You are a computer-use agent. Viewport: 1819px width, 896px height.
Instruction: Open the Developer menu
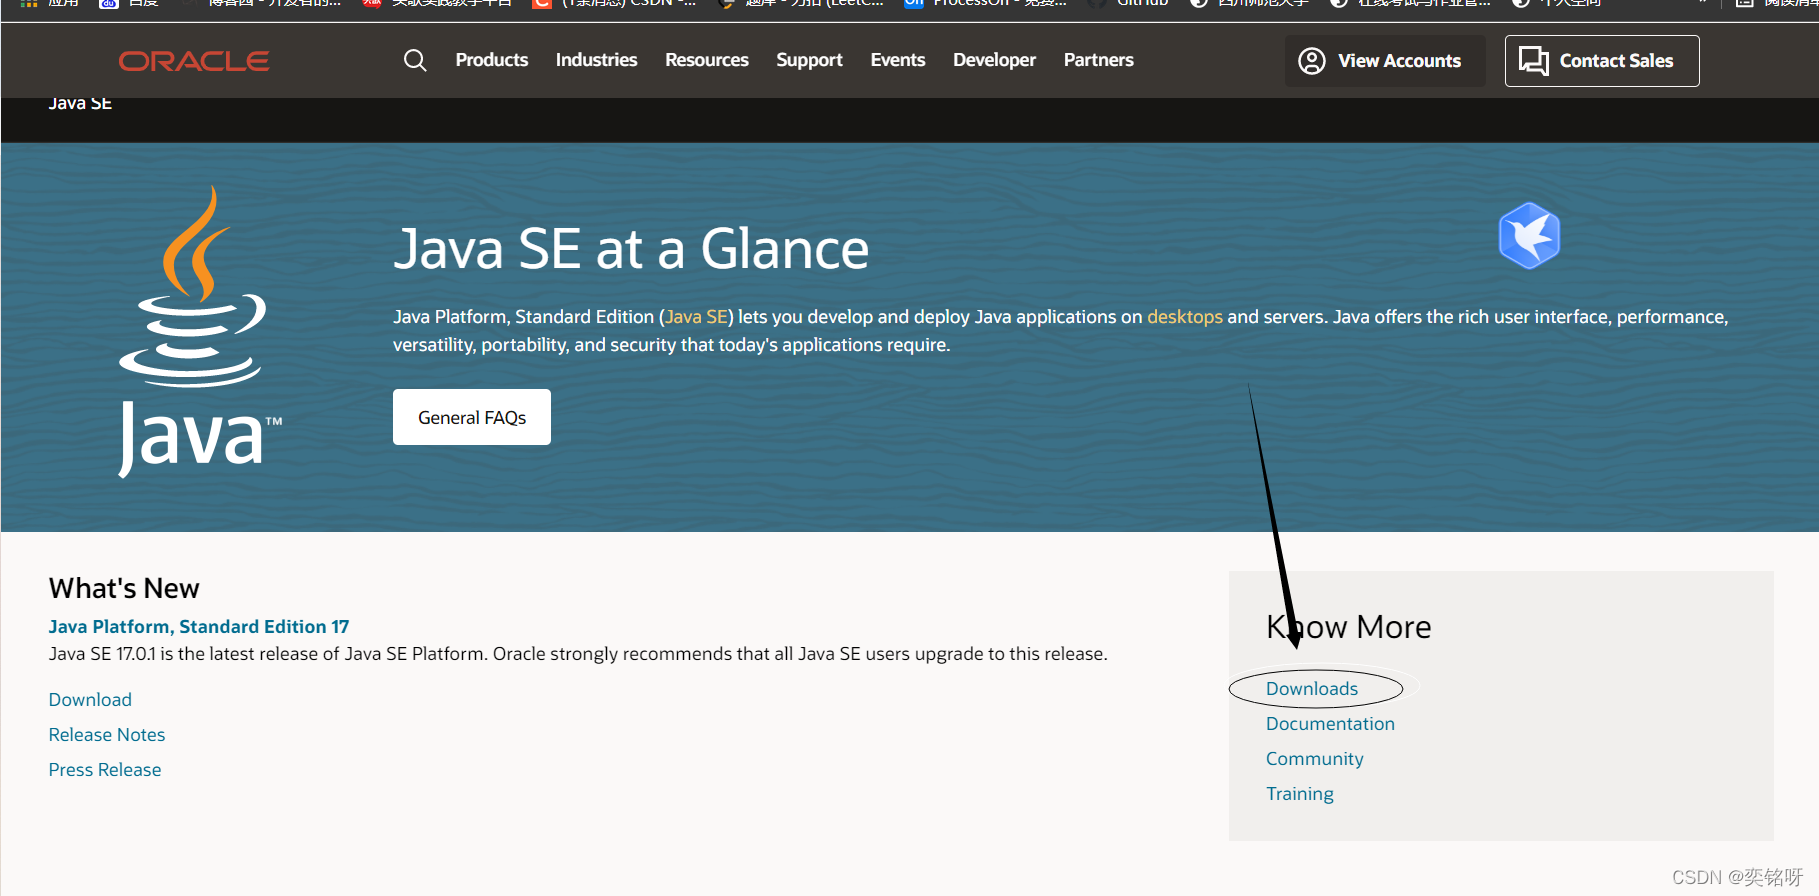click(x=994, y=60)
